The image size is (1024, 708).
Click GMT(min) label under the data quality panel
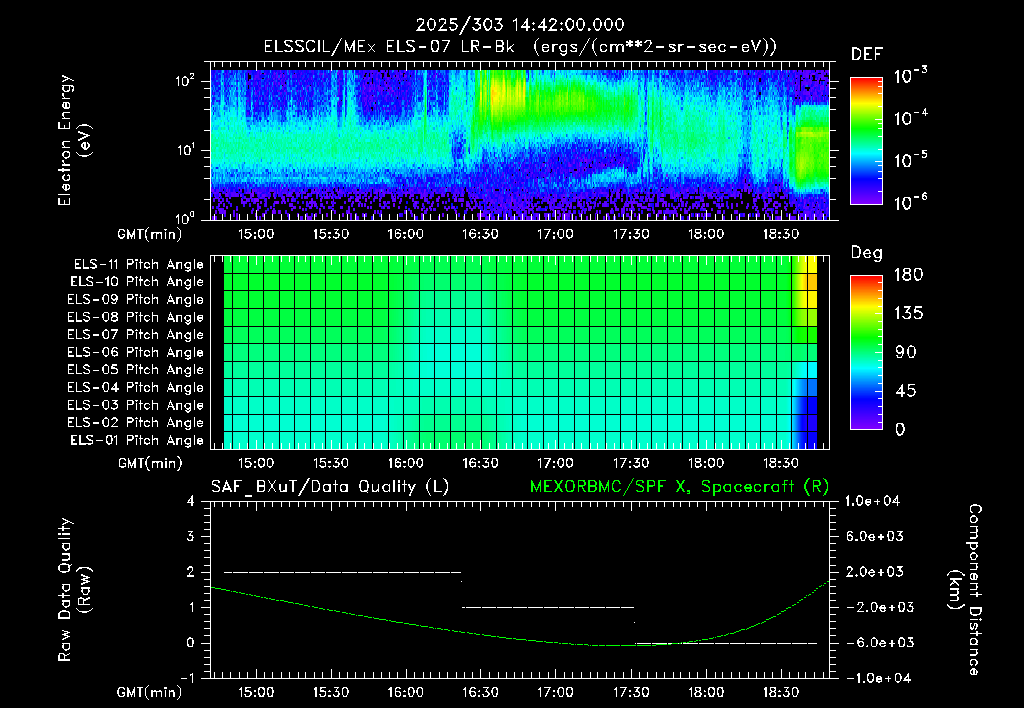pyautogui.click(x=150, y=692)
